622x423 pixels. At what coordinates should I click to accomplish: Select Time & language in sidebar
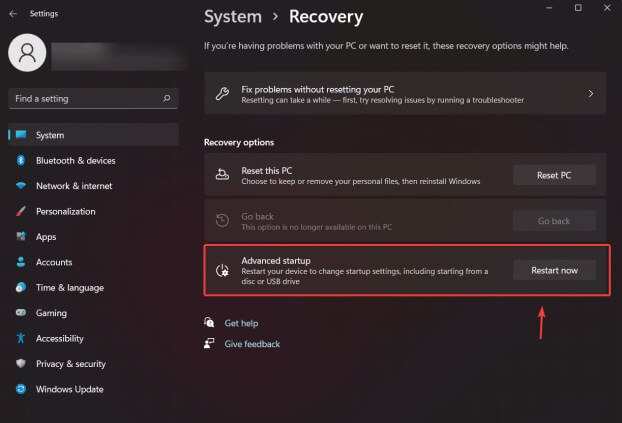tap(69, 288)
